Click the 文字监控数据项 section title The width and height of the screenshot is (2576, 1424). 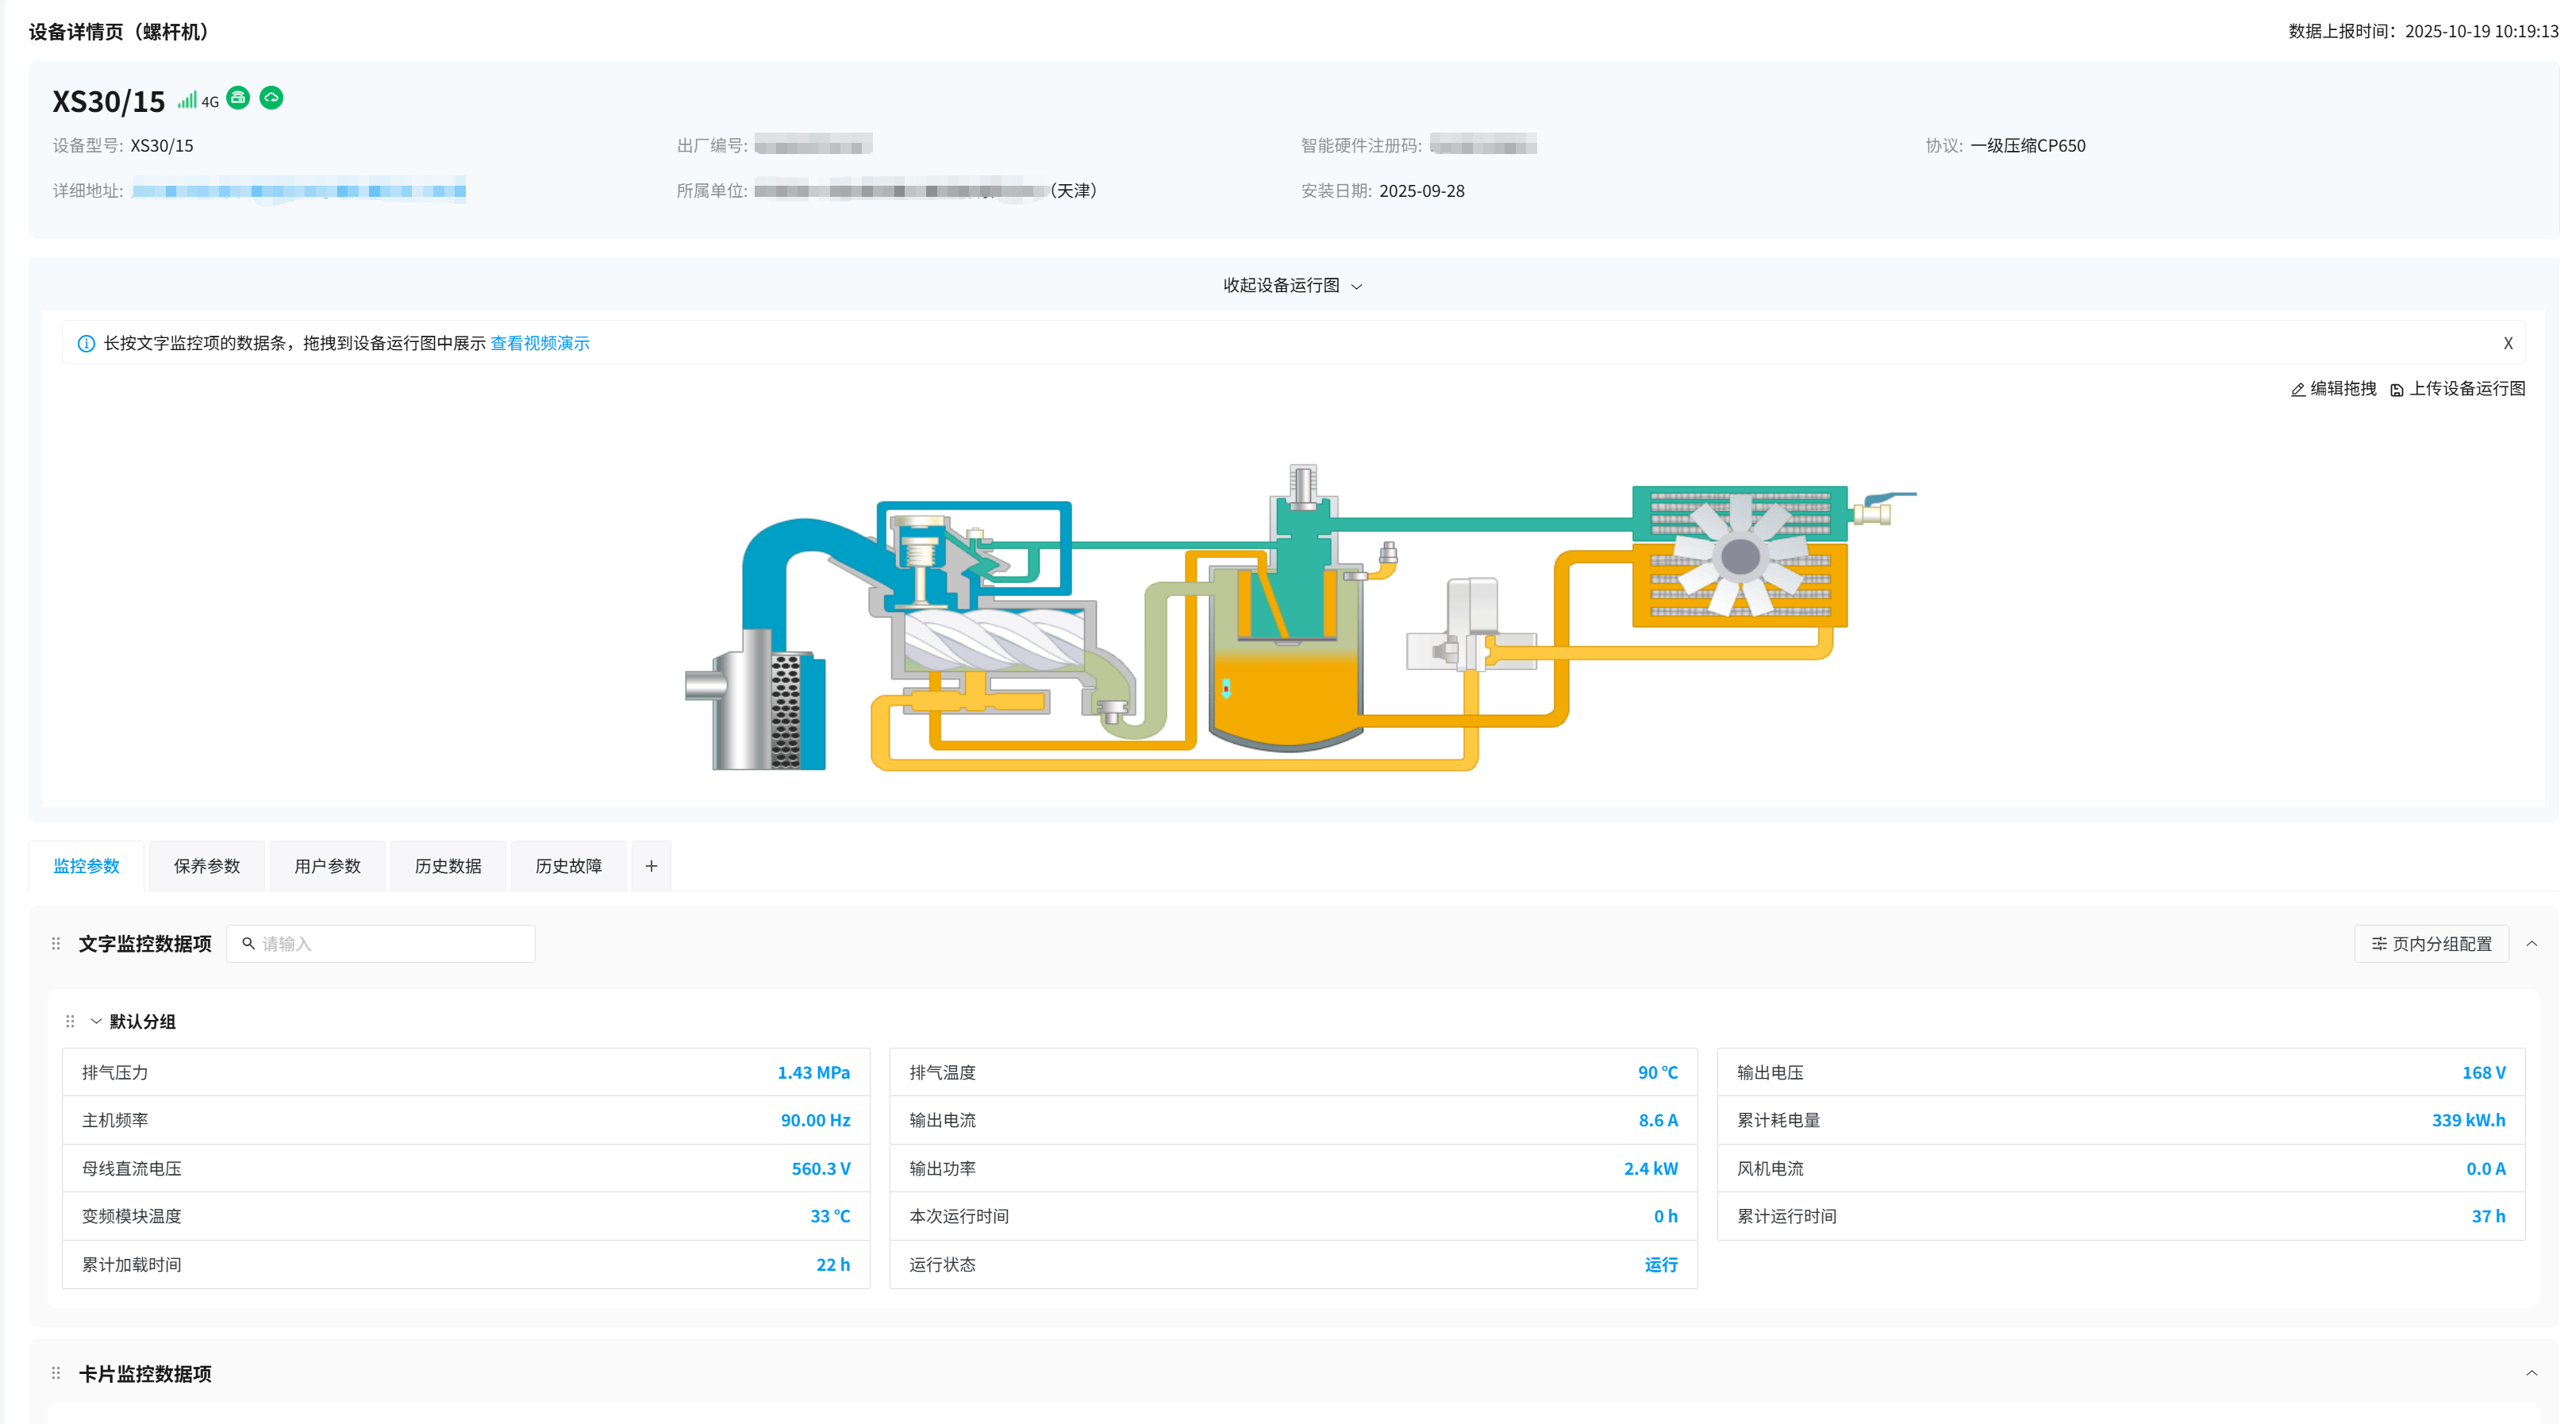tap(145, 943)
